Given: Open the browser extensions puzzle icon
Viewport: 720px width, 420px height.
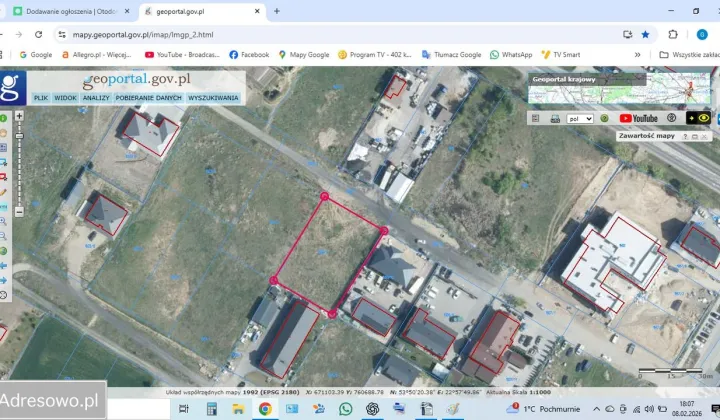Looking at the screenshot, I should click(673, 34).
